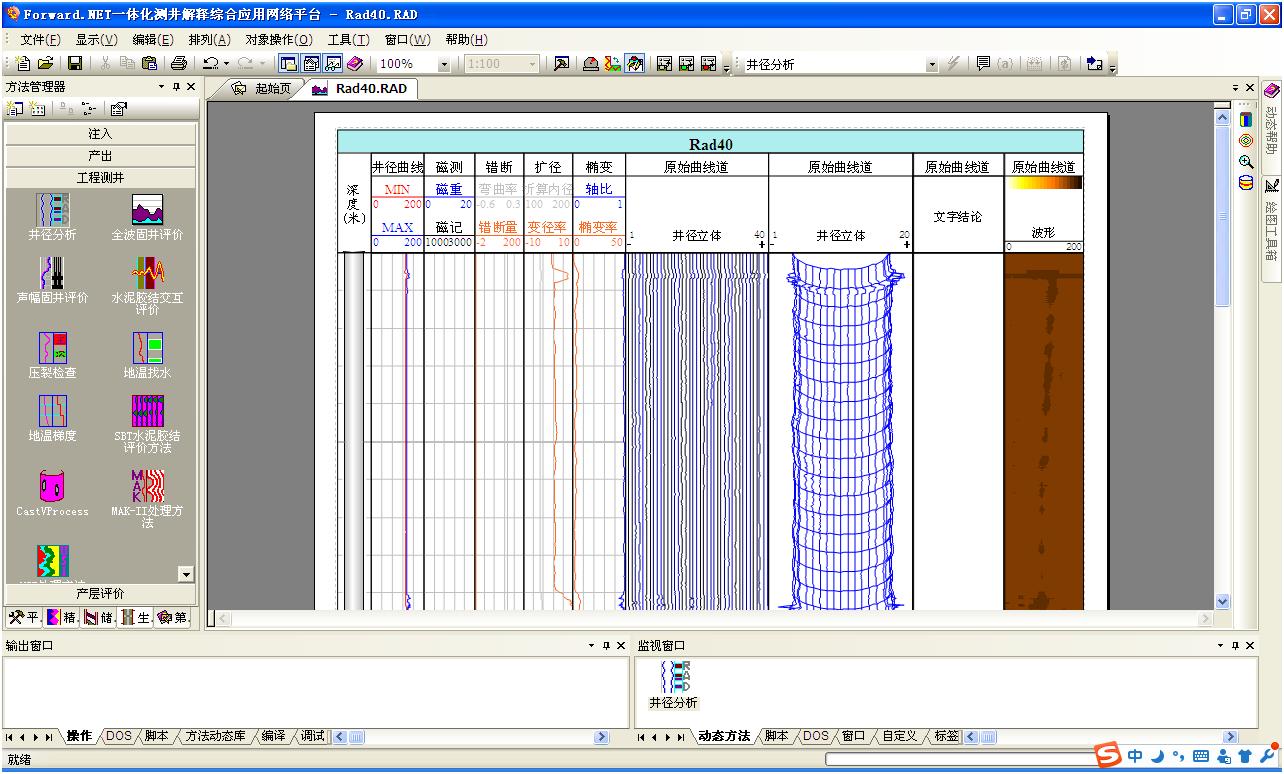The image size is (1284, 774).
Task: Click the Chinese 中 input method tray icon
Action: [1135, 756]
